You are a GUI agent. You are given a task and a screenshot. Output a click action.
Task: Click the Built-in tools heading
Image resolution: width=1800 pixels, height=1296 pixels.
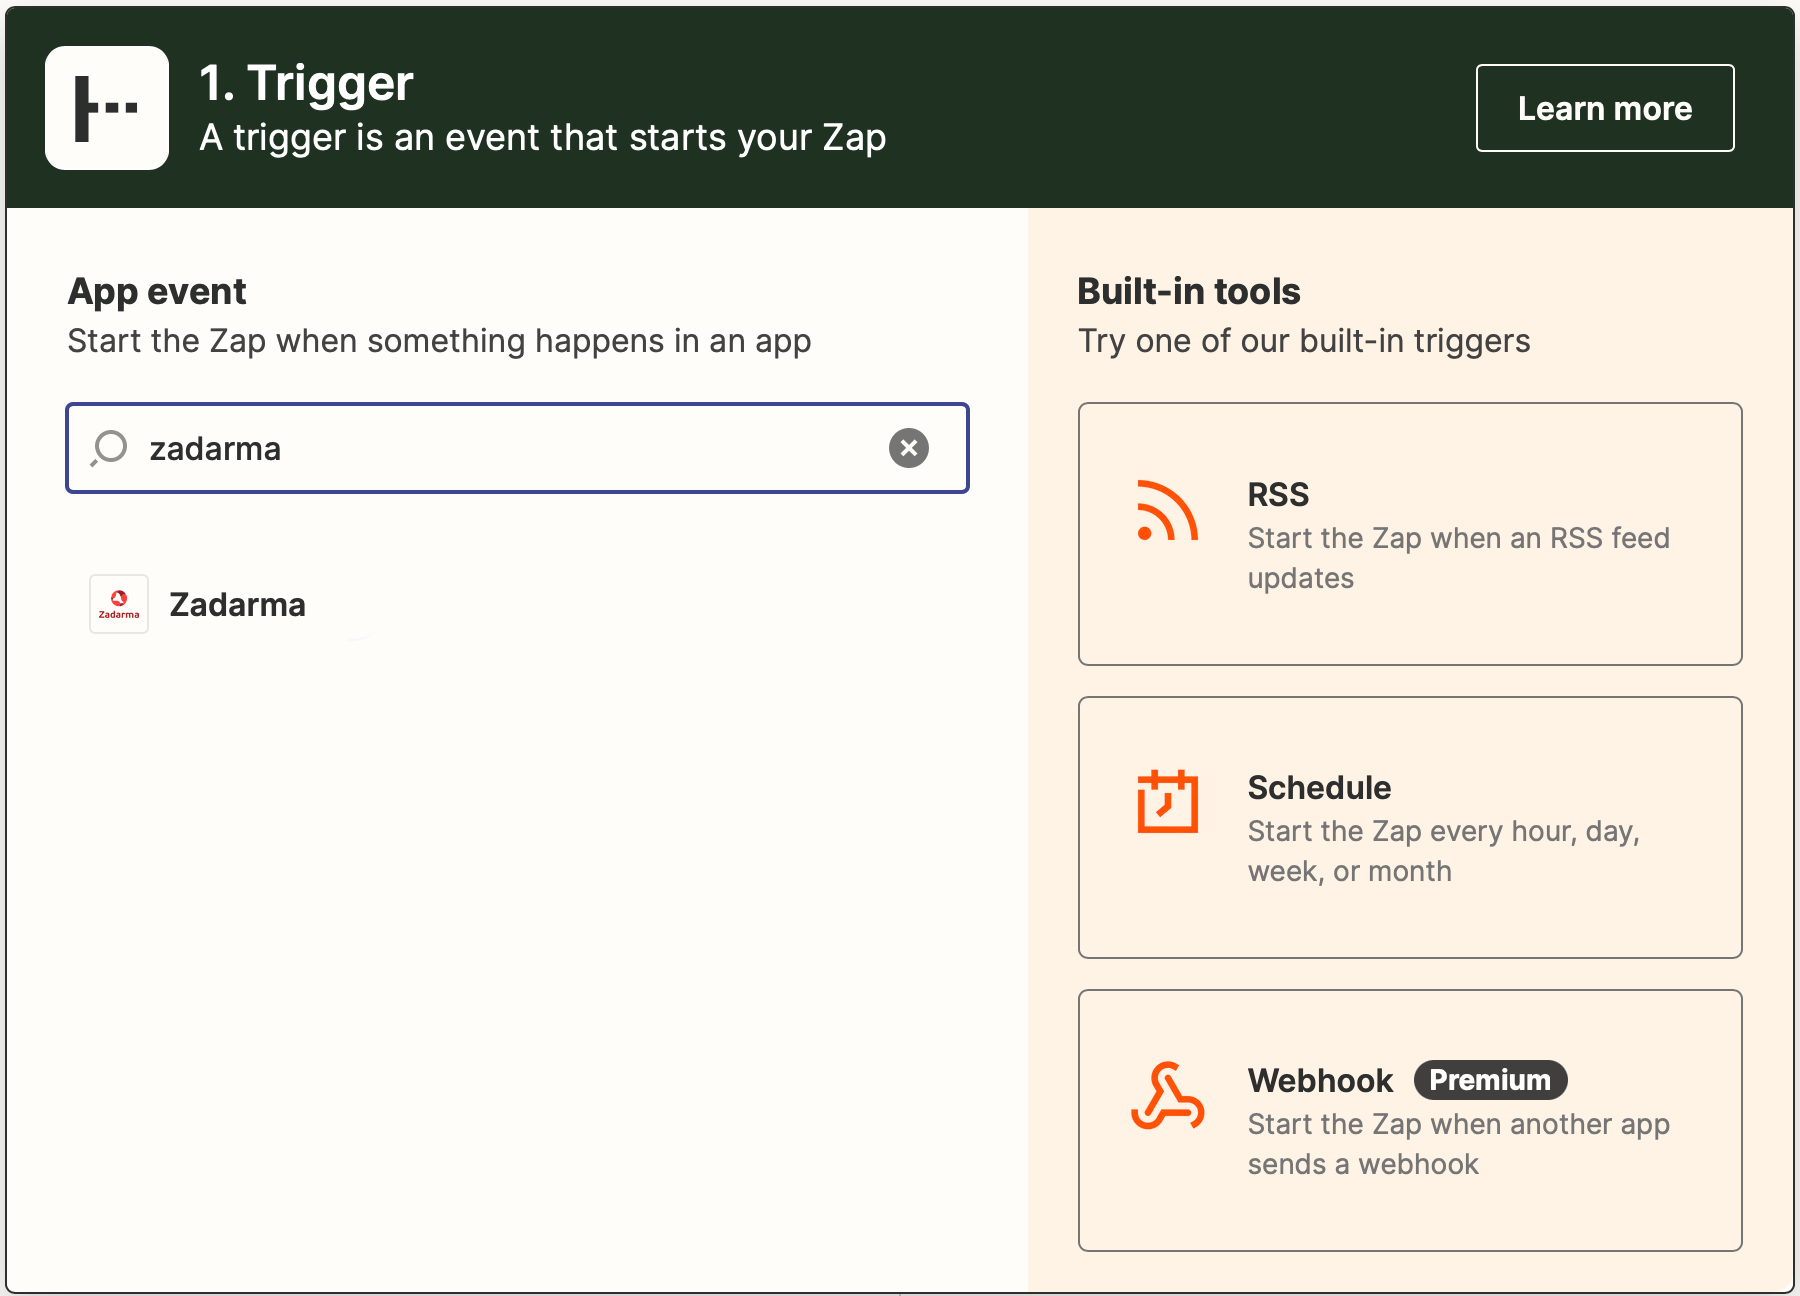click(1188, 291)
